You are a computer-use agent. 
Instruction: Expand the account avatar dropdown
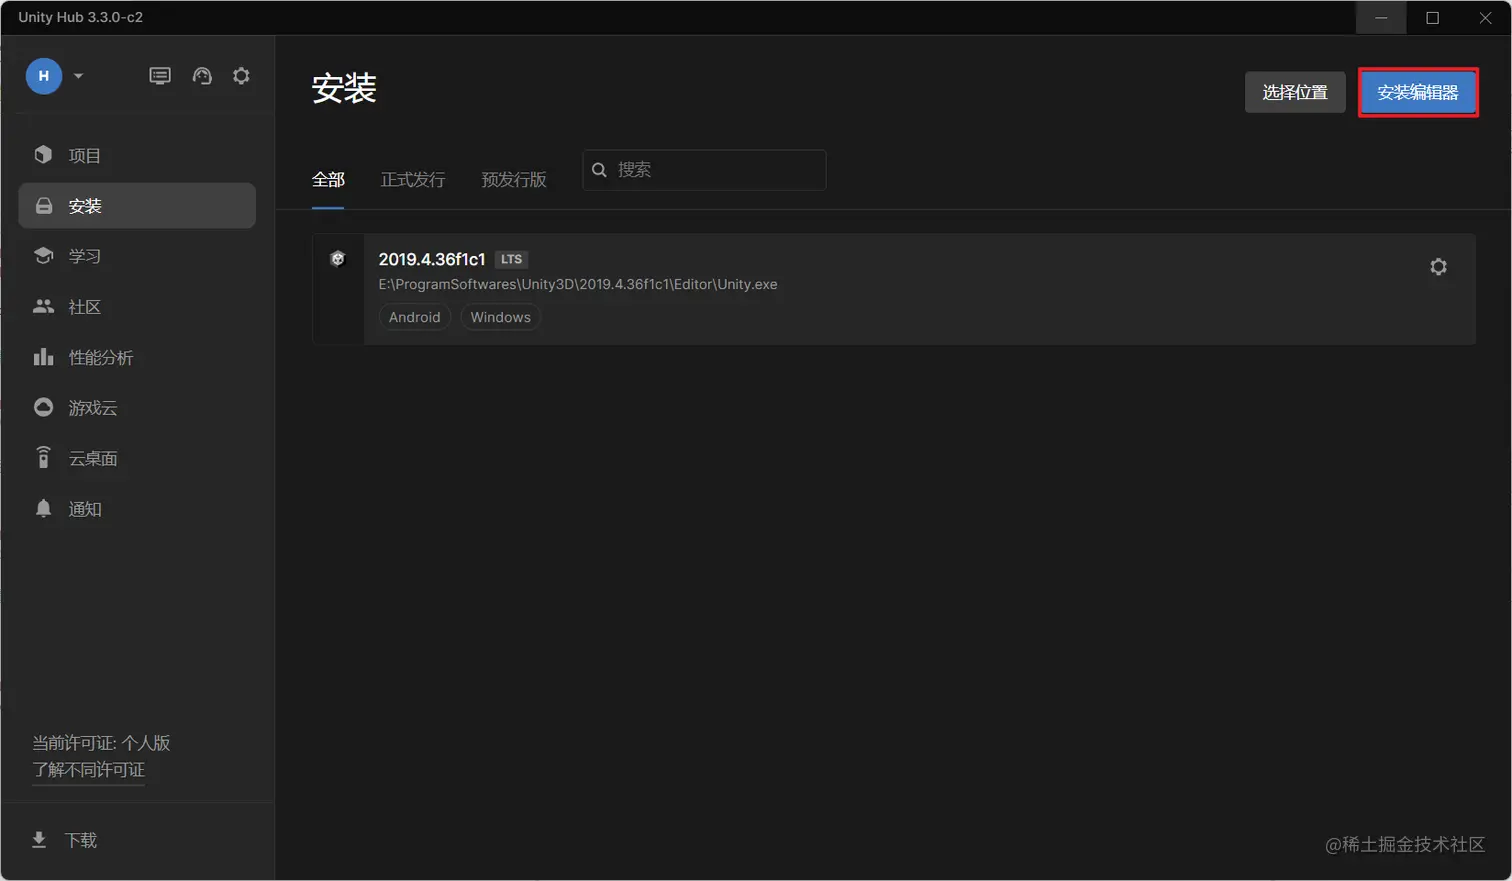pos(78,75)
